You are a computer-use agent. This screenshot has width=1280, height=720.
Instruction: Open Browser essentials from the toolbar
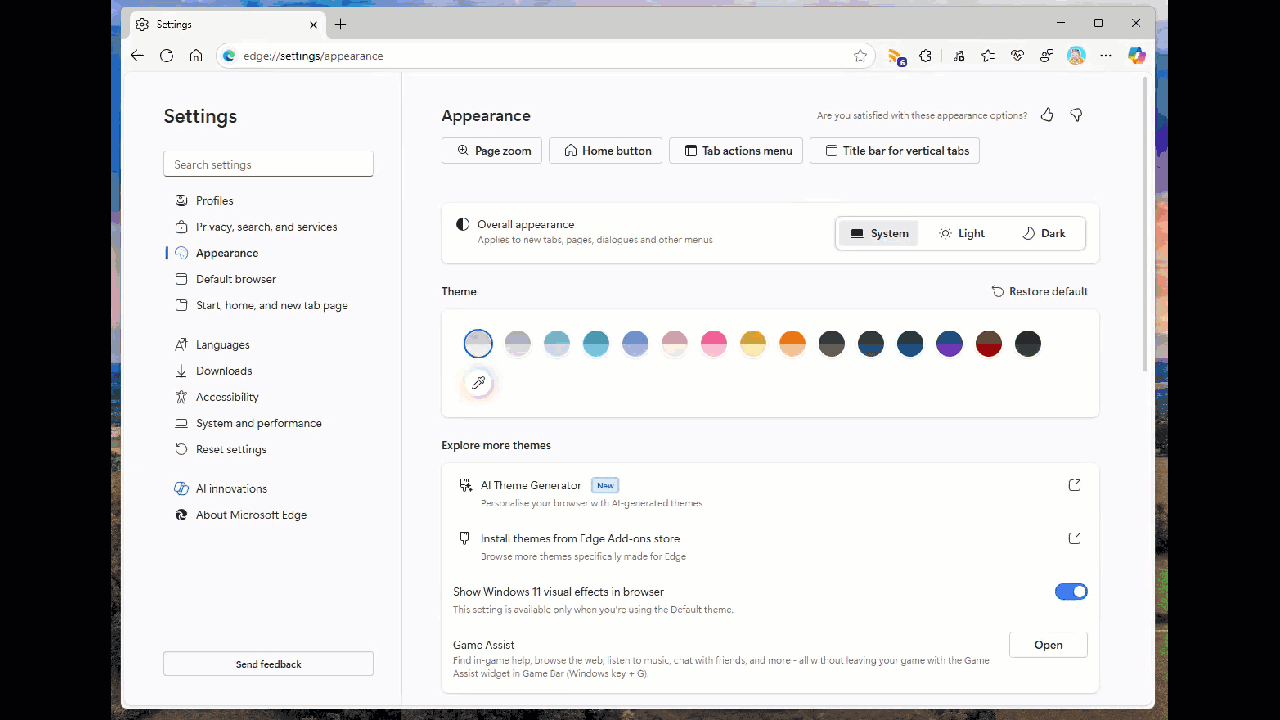click(1017, 56)
